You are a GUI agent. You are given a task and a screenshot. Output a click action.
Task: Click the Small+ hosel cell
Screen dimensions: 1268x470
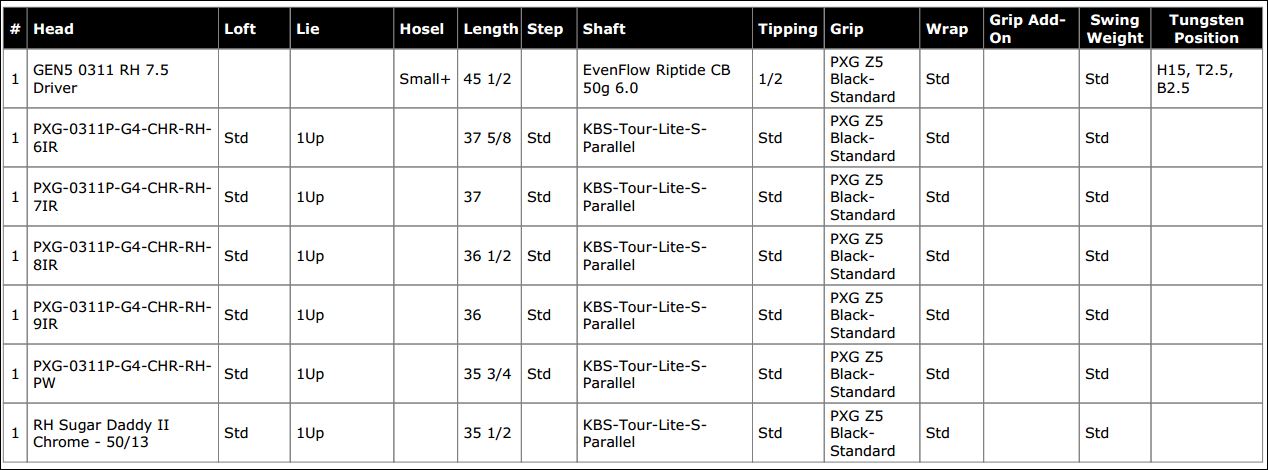[425, 79]
